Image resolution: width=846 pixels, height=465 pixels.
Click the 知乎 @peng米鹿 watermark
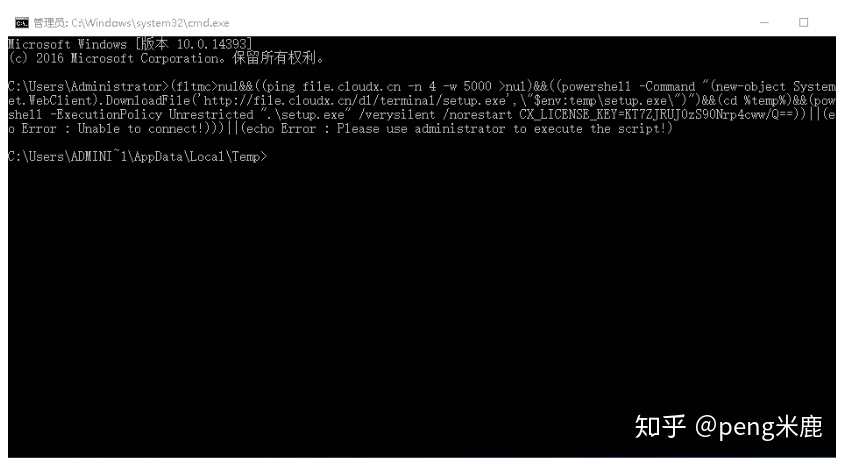(x=728, y=426)
